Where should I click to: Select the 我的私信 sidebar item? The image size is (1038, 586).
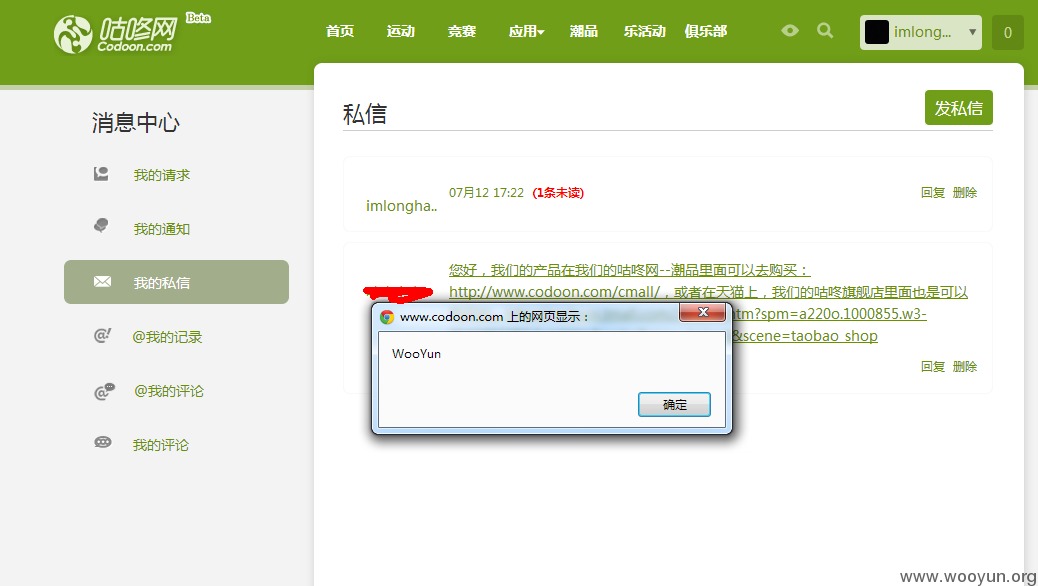(x=176, y=282)
